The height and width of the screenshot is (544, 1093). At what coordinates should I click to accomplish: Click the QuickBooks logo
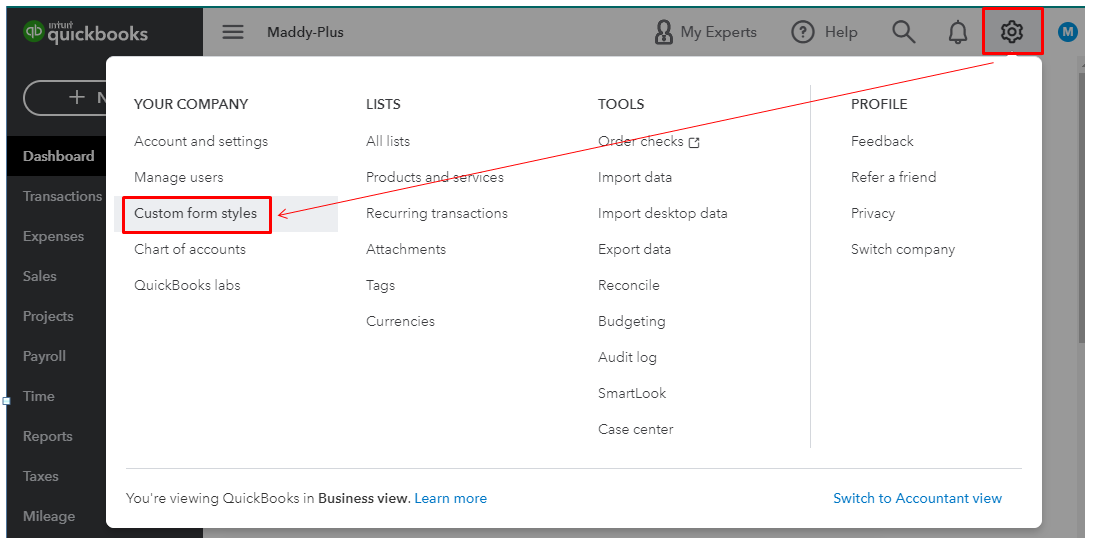click(x=86, y=32)
